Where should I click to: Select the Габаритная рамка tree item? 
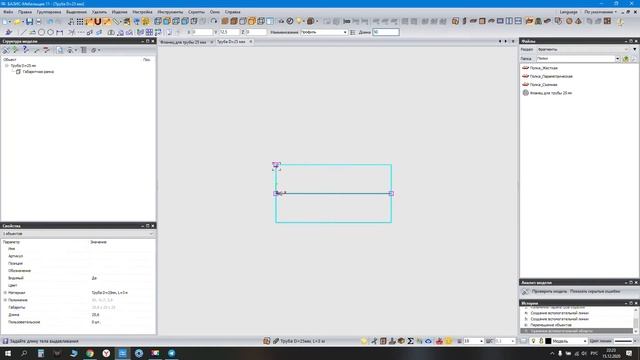(38, 72)
